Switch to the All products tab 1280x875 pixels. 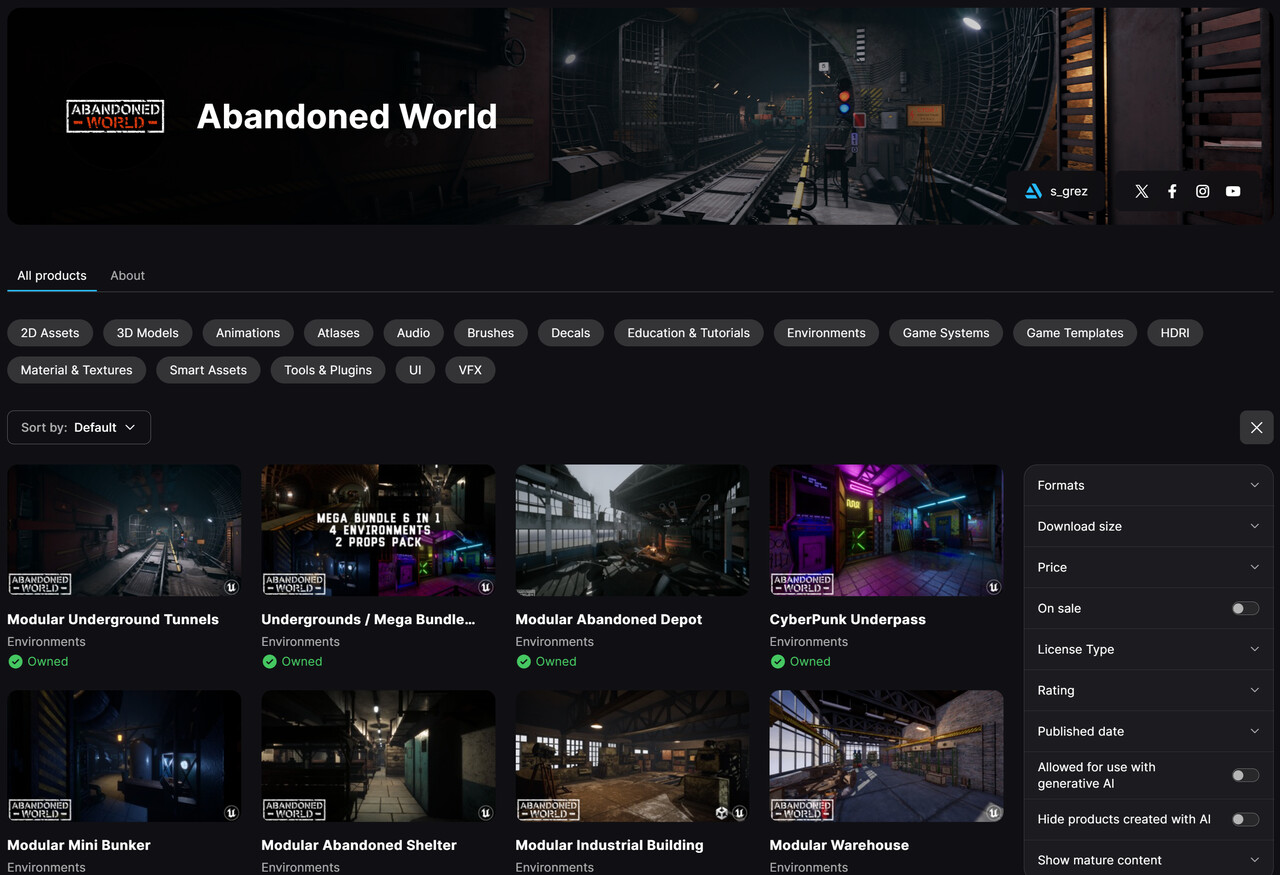pyautogui.click(x=52, y=275)
